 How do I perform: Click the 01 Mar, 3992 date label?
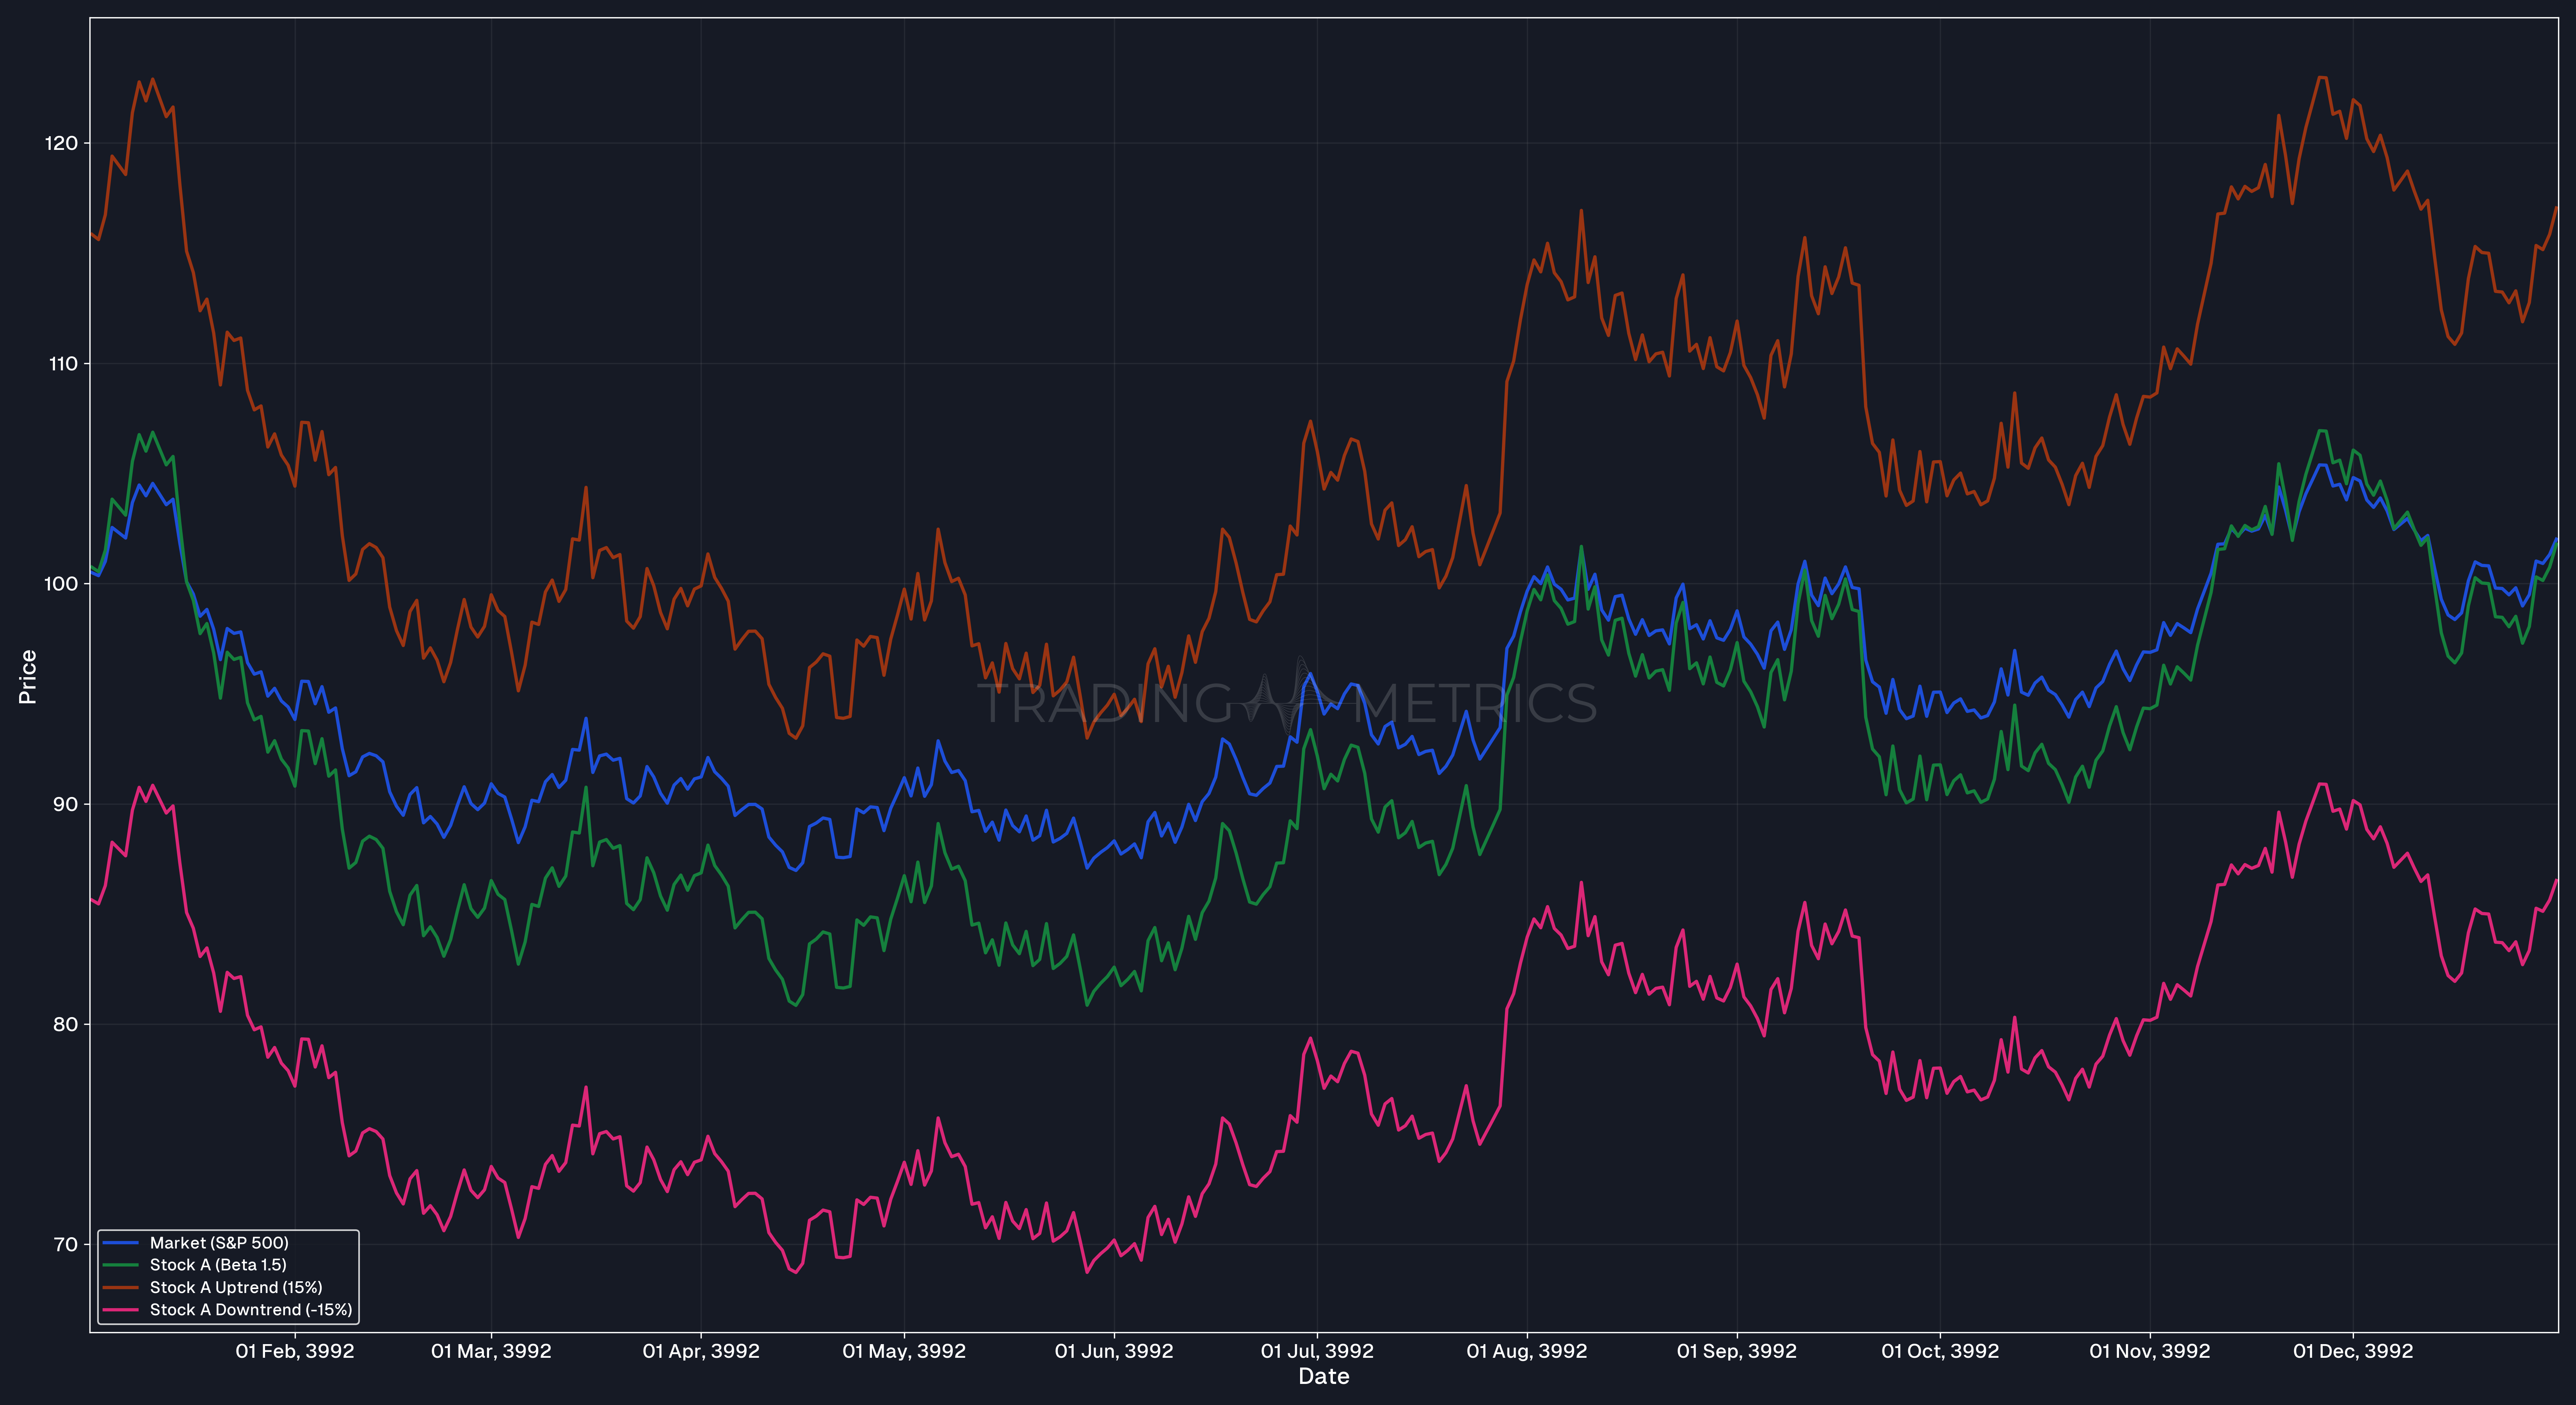click(491, 1351)
